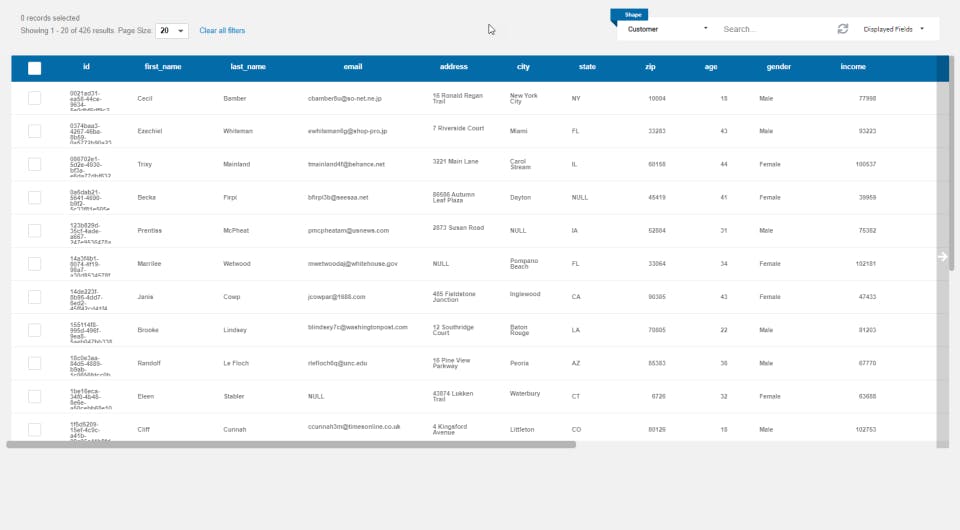Select the checkbox for Trixy Mainland

click(34, 164)
